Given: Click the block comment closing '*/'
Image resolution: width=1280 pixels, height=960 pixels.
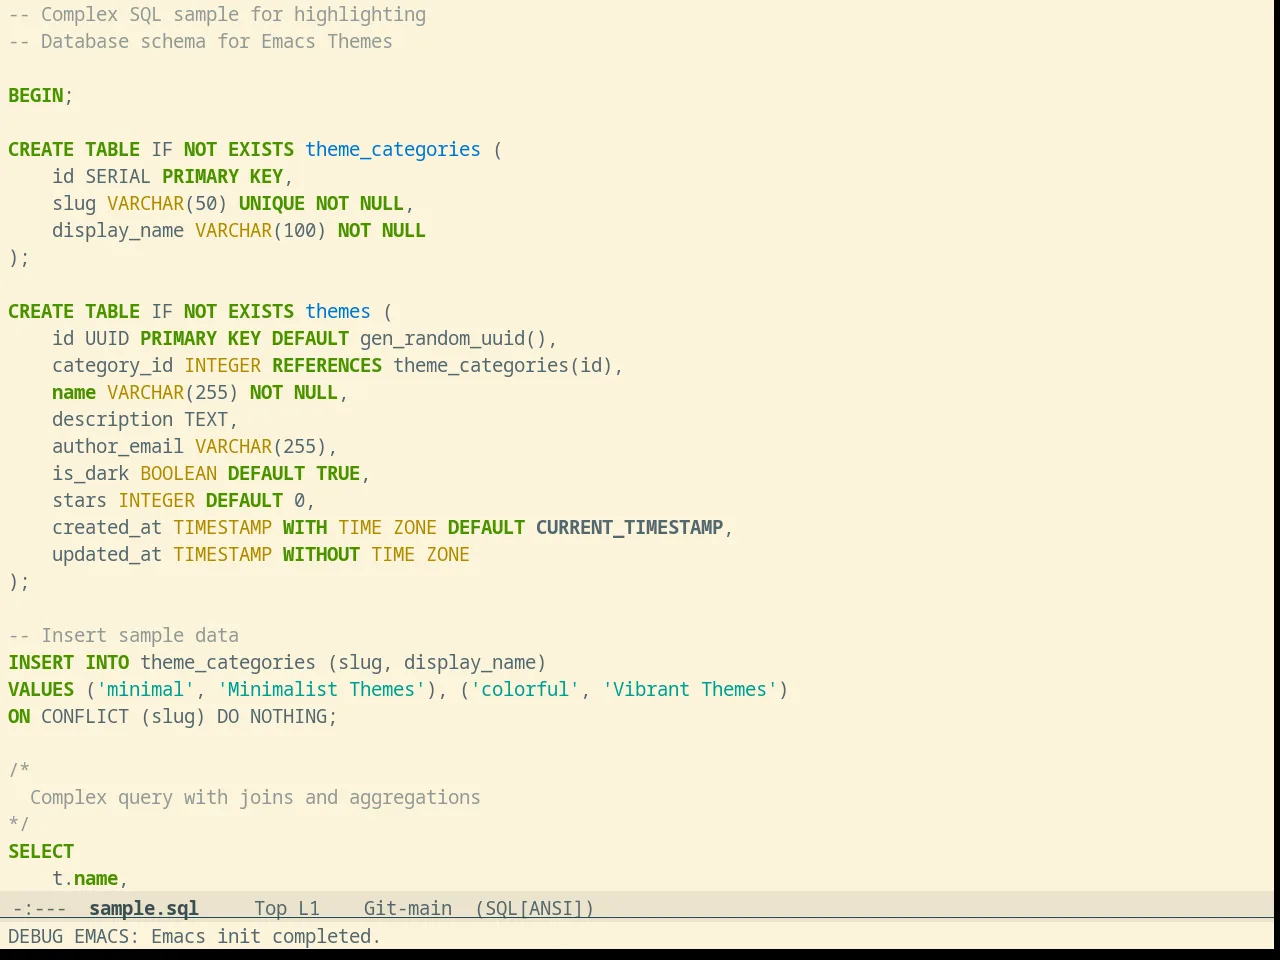Looking at the screenshot, I should click(x=19, y=824).
